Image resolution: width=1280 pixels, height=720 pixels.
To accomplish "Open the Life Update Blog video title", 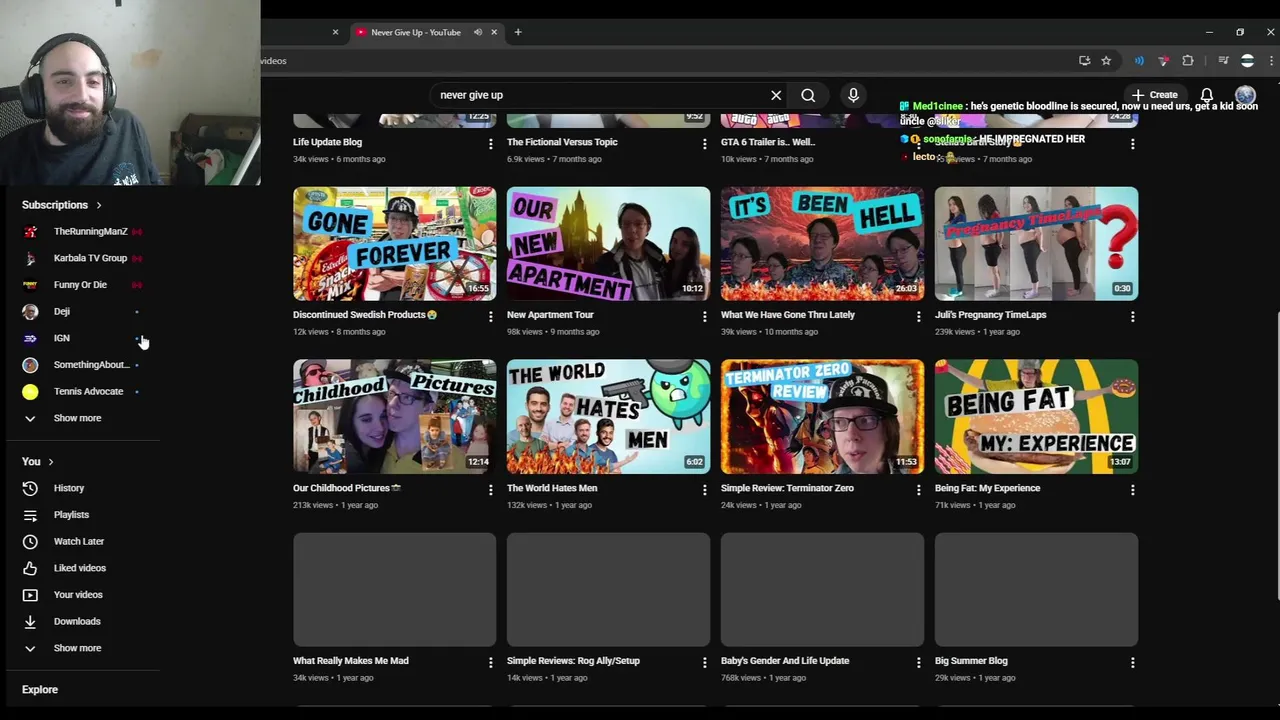I will (x=327, y=142).
